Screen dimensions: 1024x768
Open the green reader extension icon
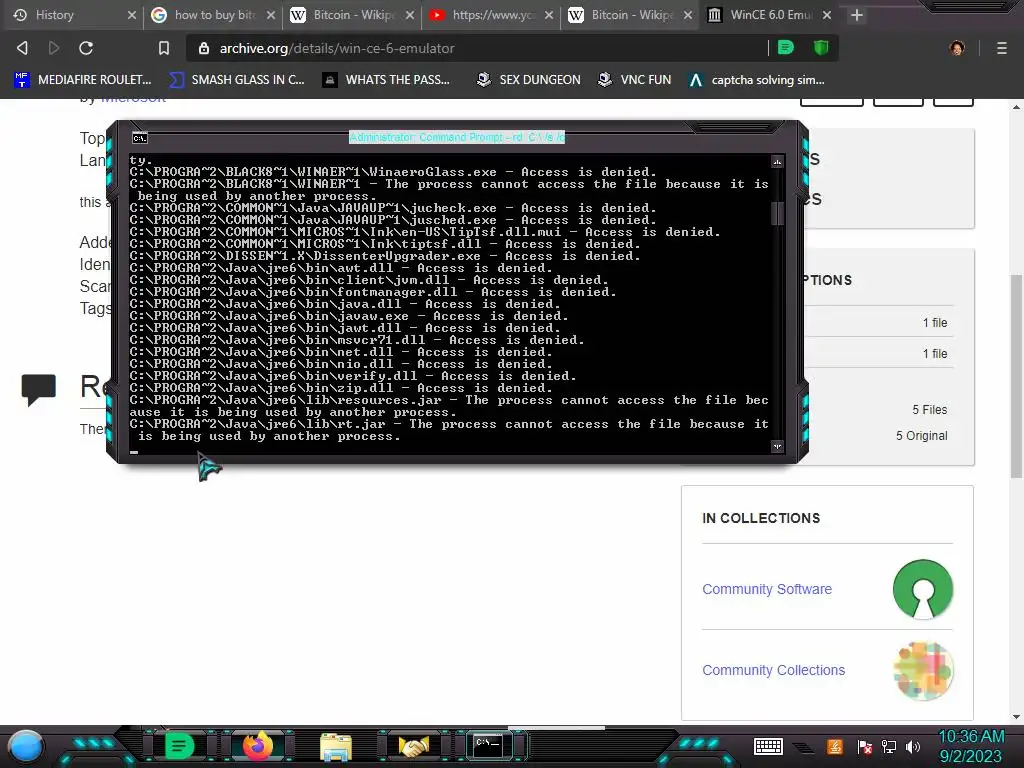tap(786, 47)
